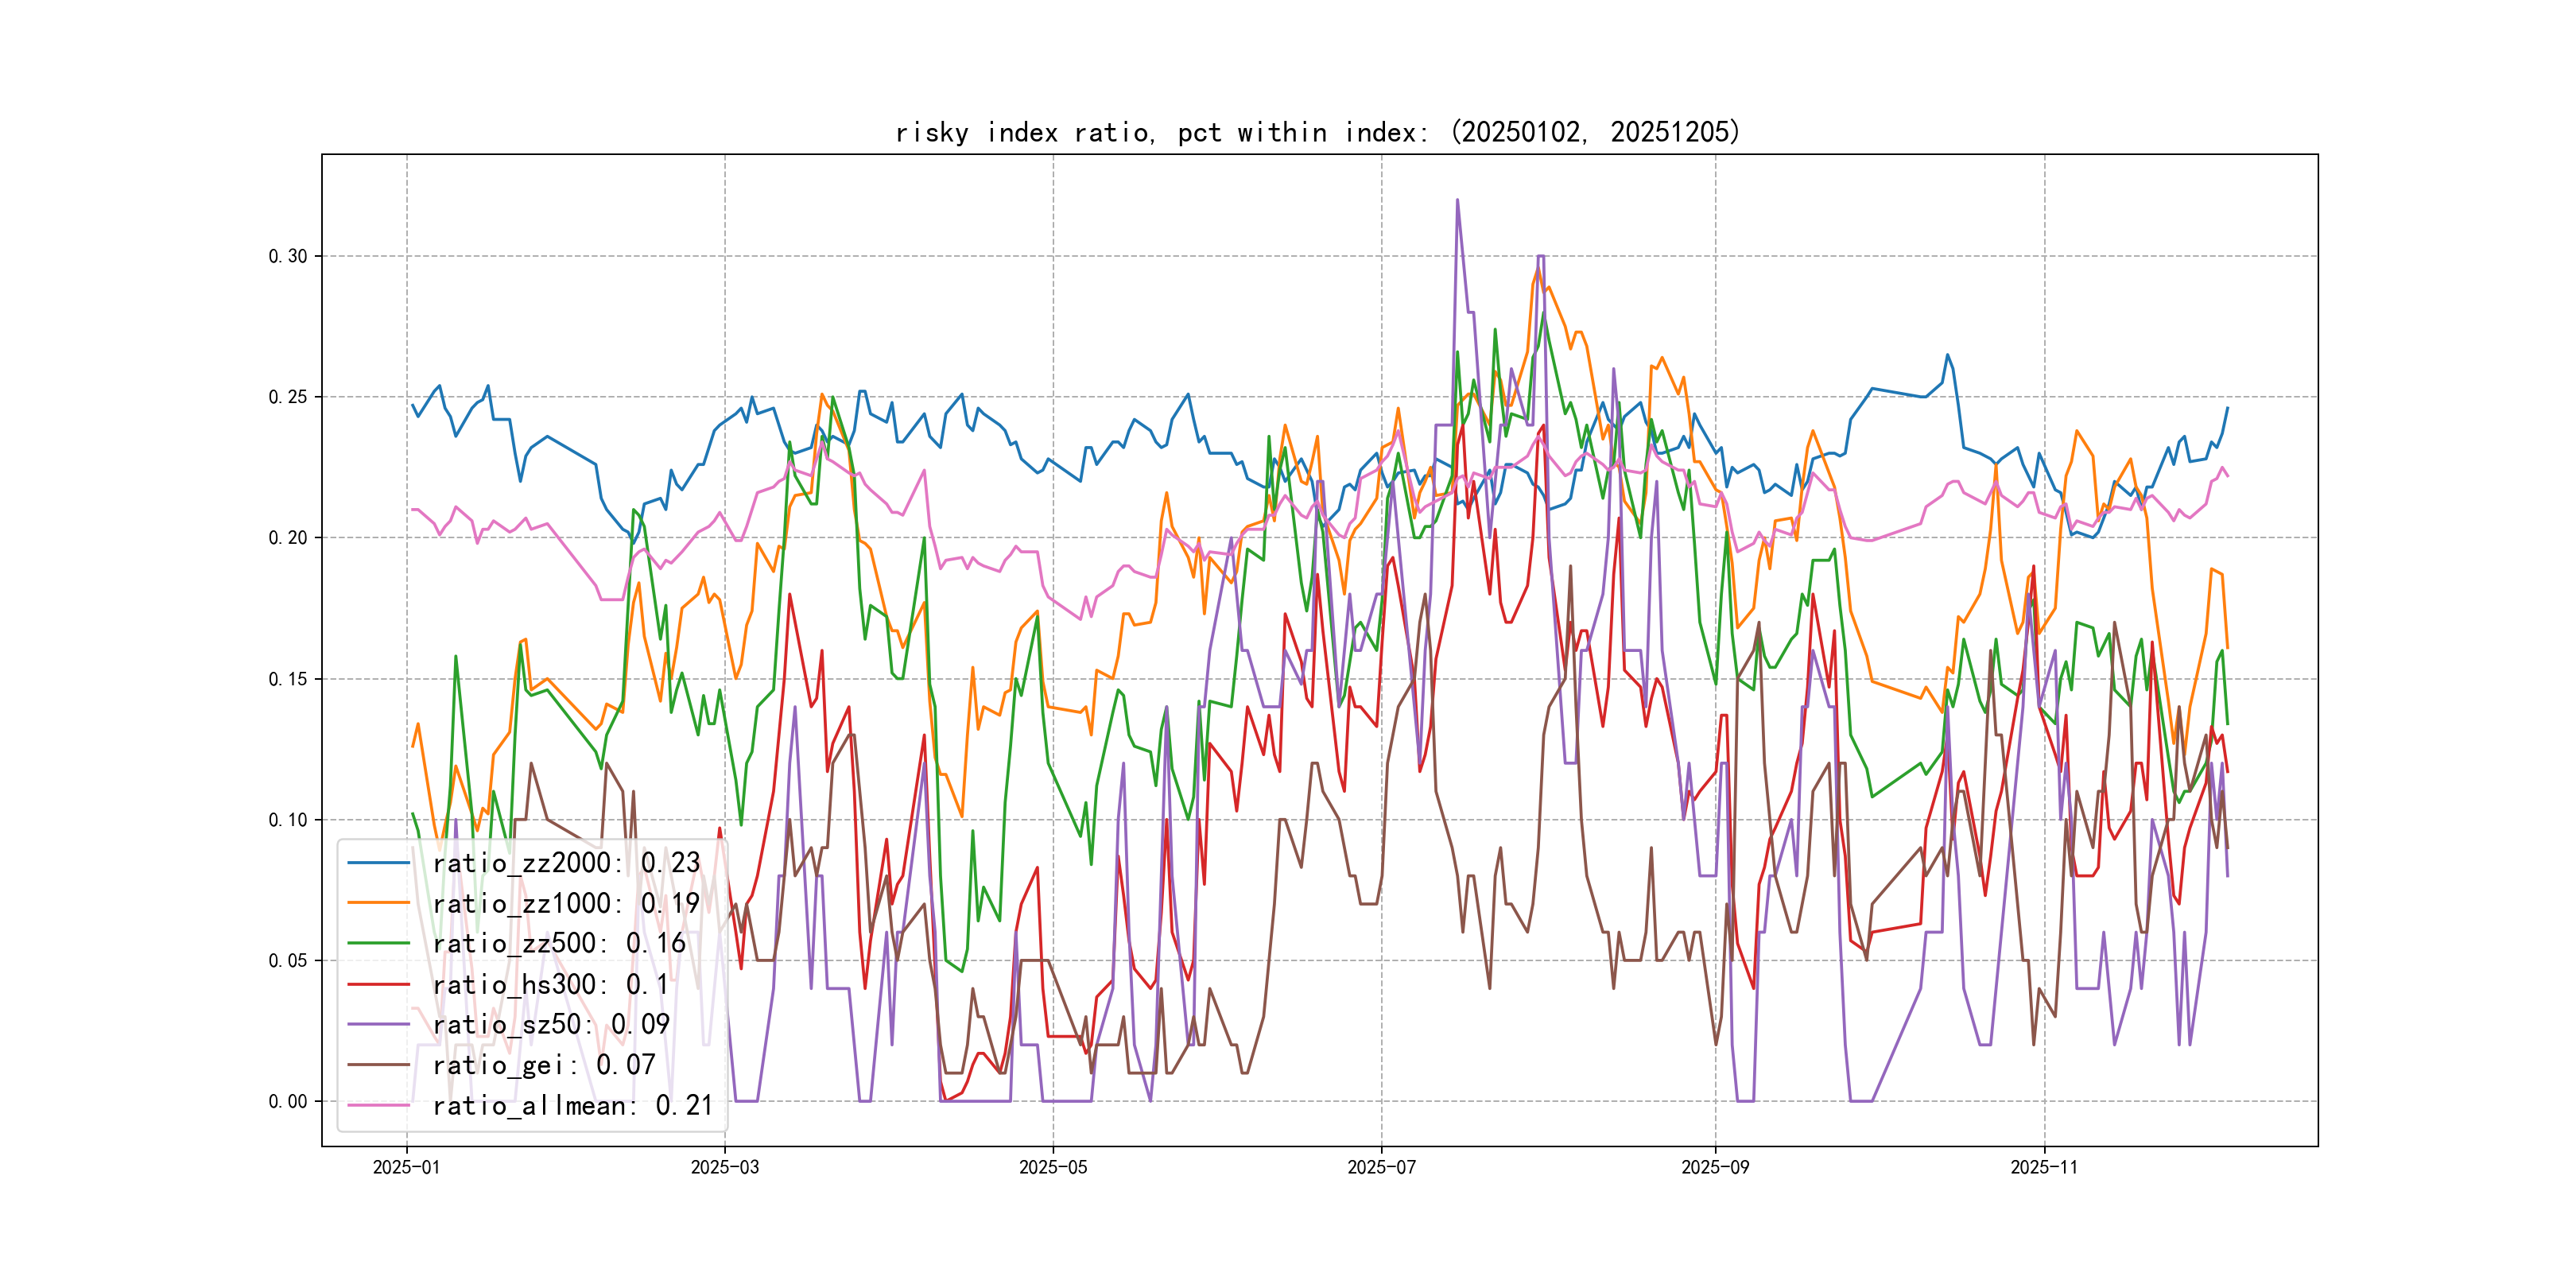This screenshot has height=1288, width=2576.
Task: Click the 0.15 y-axis tick label
Action: coord(288,680)
